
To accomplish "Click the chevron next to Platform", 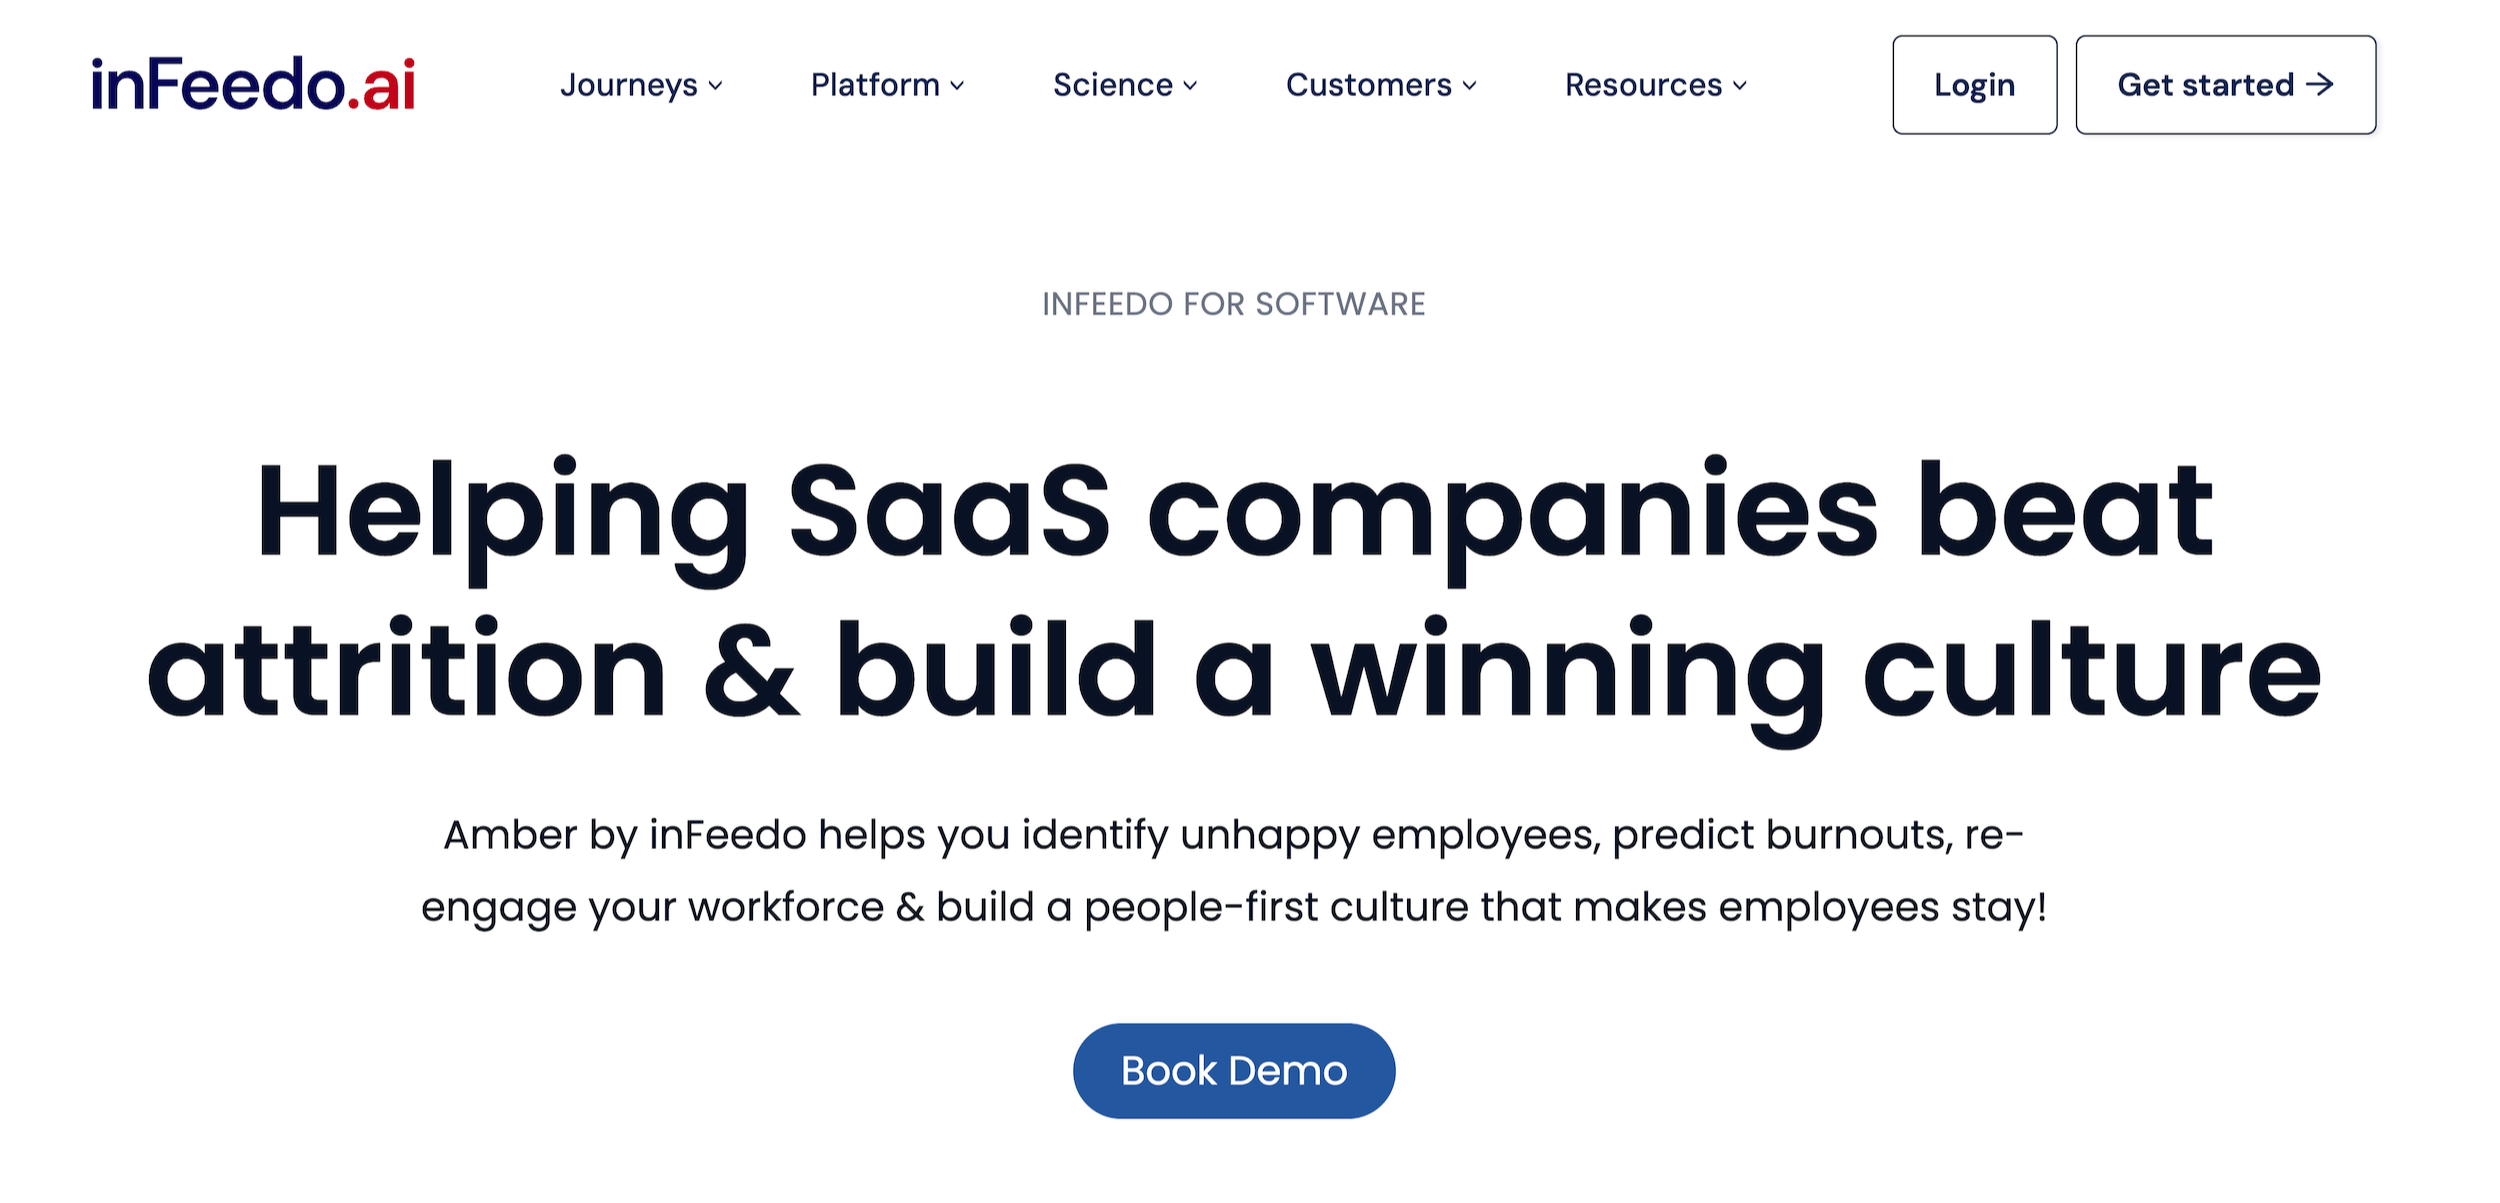I will pyautogui.click(x=958, y=87).
